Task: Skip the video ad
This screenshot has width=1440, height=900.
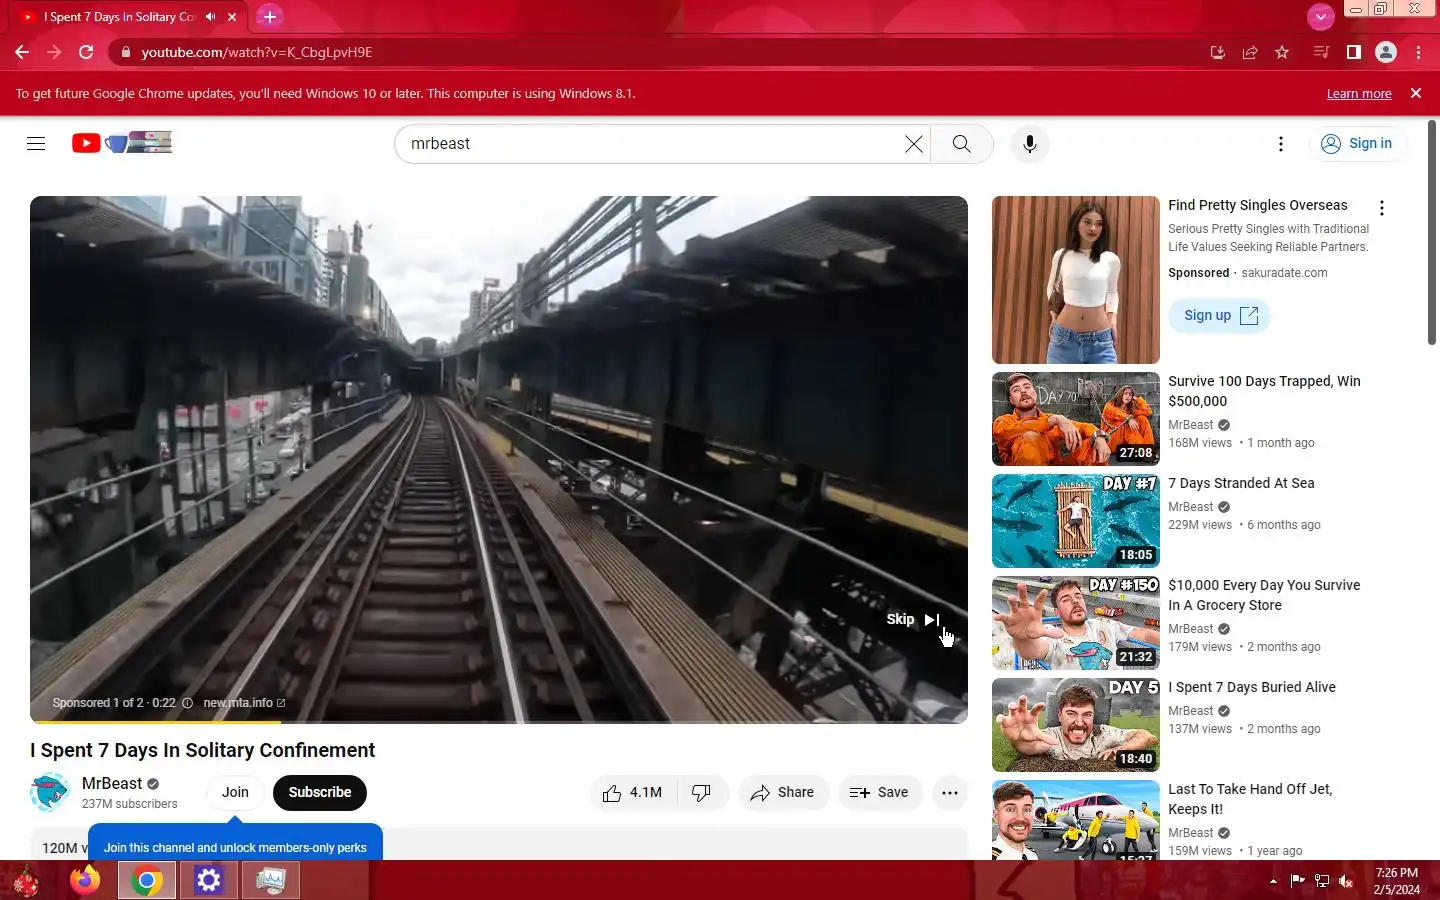Action: coord(912,619)
